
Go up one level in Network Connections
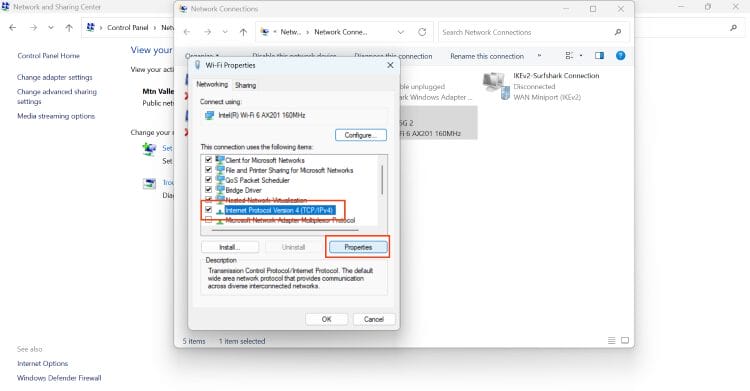tap(243, 32)
